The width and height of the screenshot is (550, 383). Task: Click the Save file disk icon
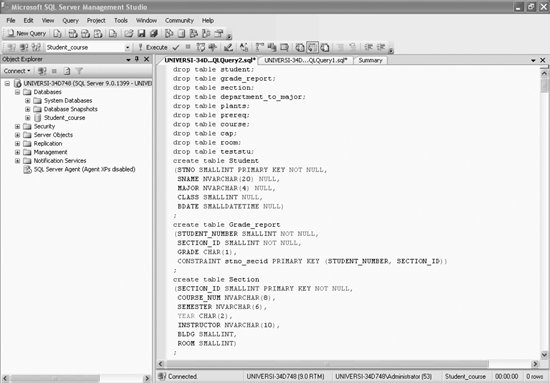tap(141, 33)
